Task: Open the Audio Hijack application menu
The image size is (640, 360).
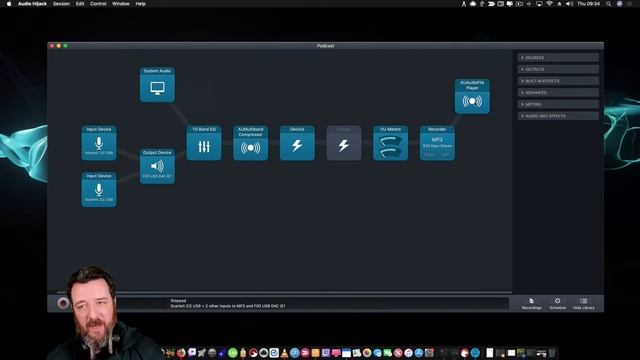Action: [x=32, y=4]
